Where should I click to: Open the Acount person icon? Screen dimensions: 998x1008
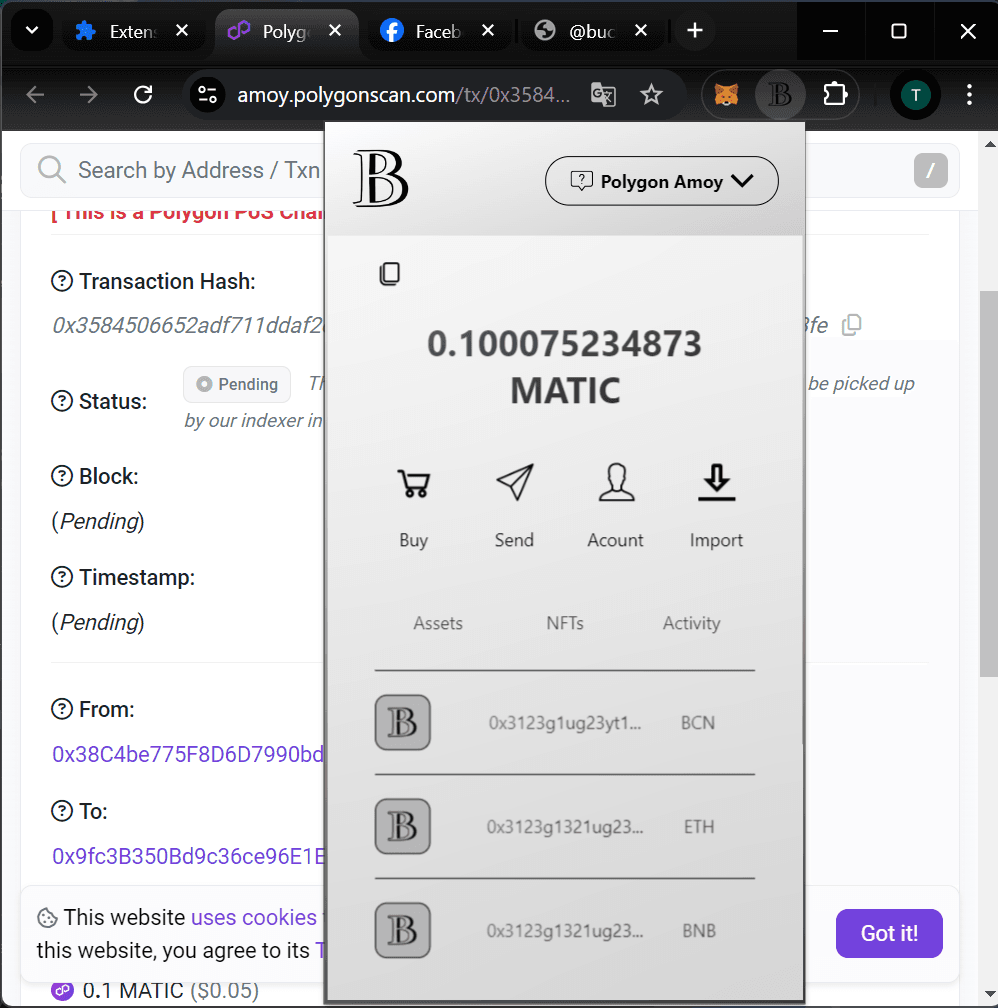(616, 482)
